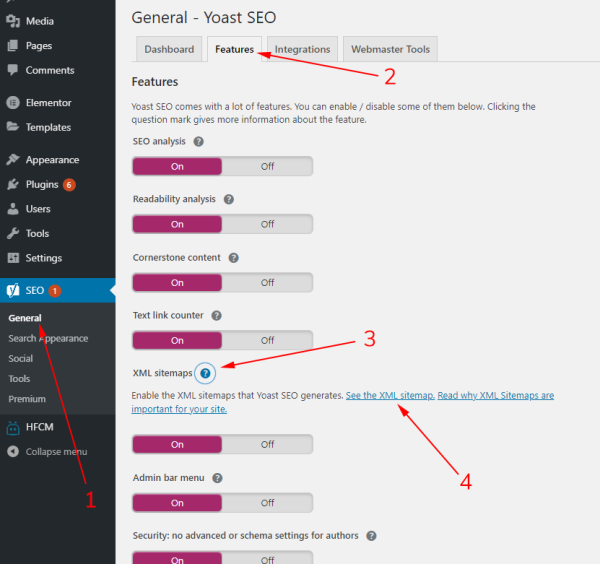Switch to the Dashboard tab

[x=169, y=49]
